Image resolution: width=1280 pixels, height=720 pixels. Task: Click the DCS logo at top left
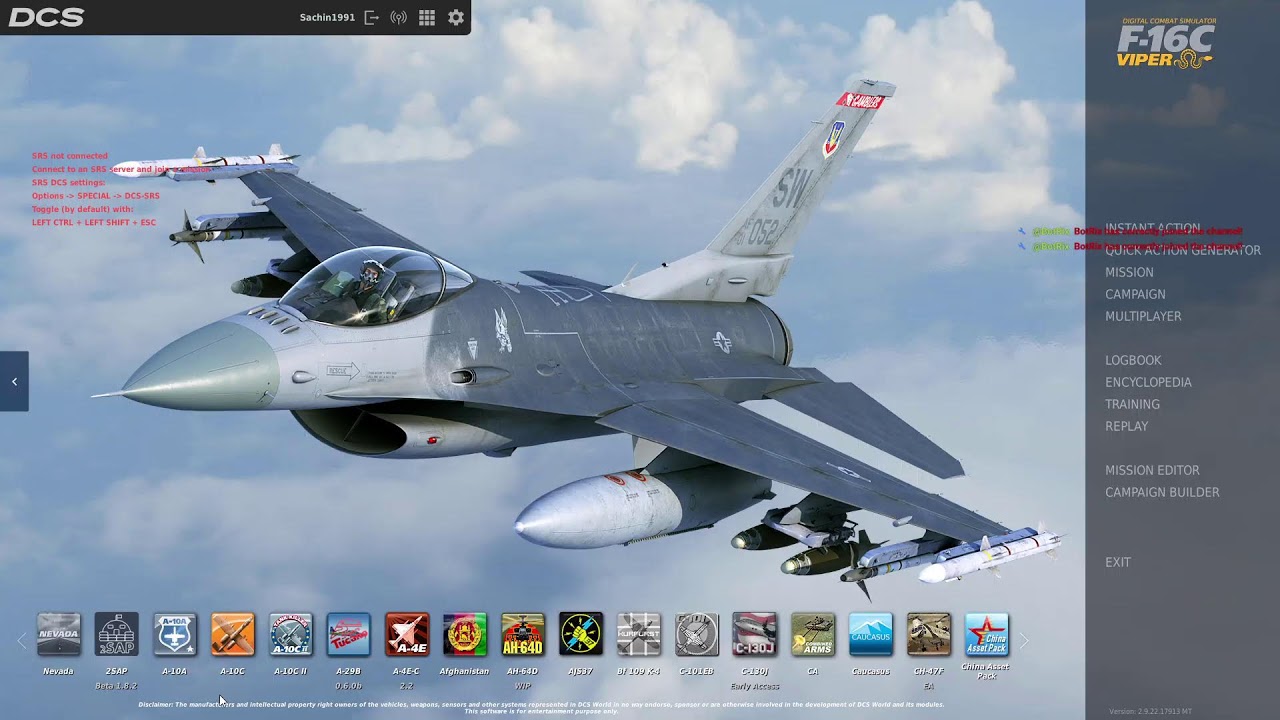(46, 17)
